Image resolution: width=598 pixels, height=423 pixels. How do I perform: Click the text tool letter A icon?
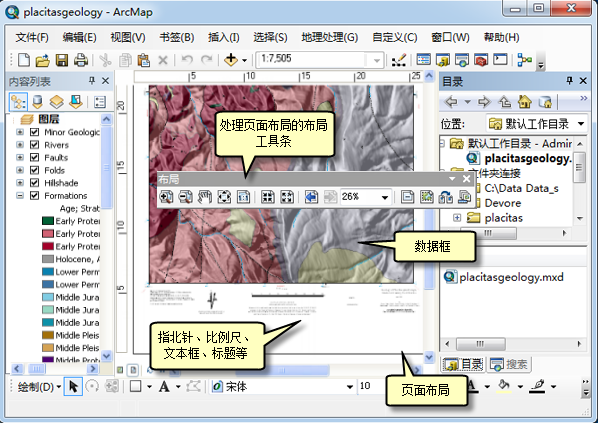164,387
